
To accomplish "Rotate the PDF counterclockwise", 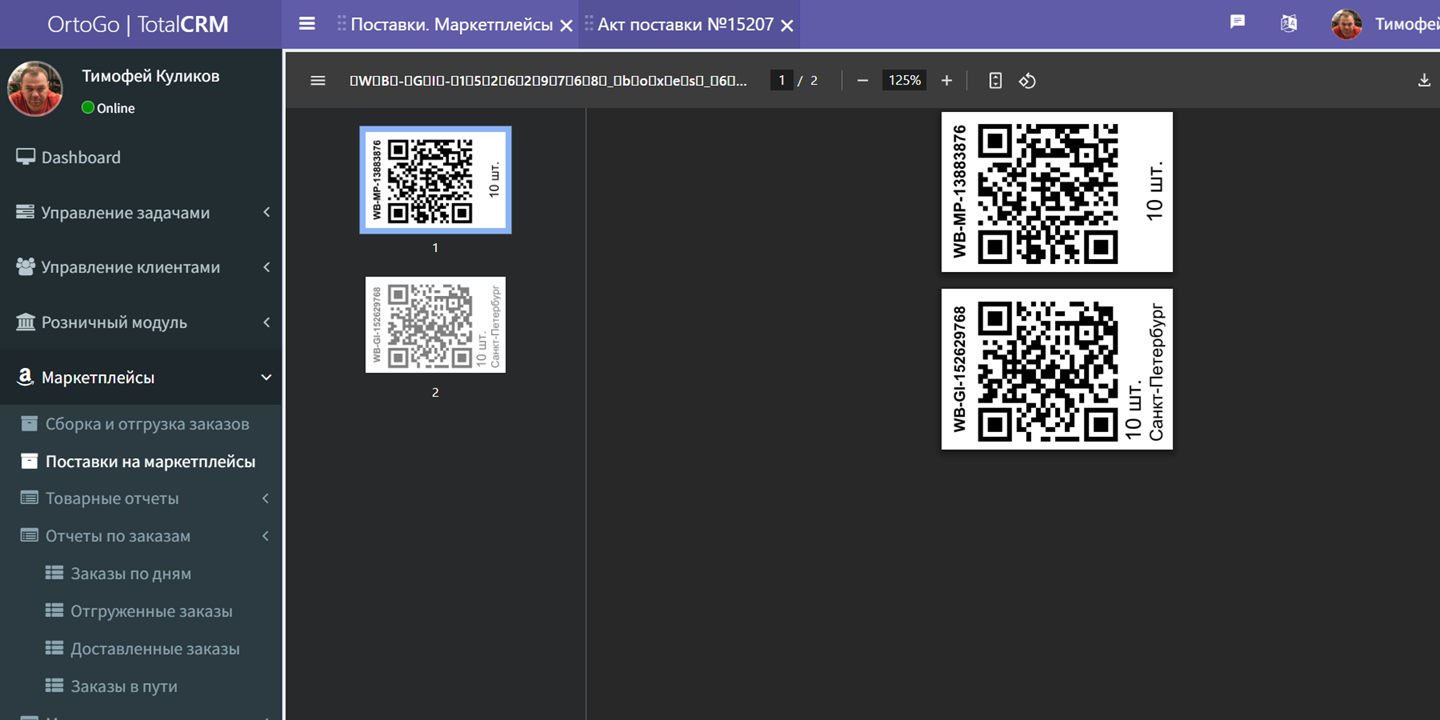I will (1027, 80).
